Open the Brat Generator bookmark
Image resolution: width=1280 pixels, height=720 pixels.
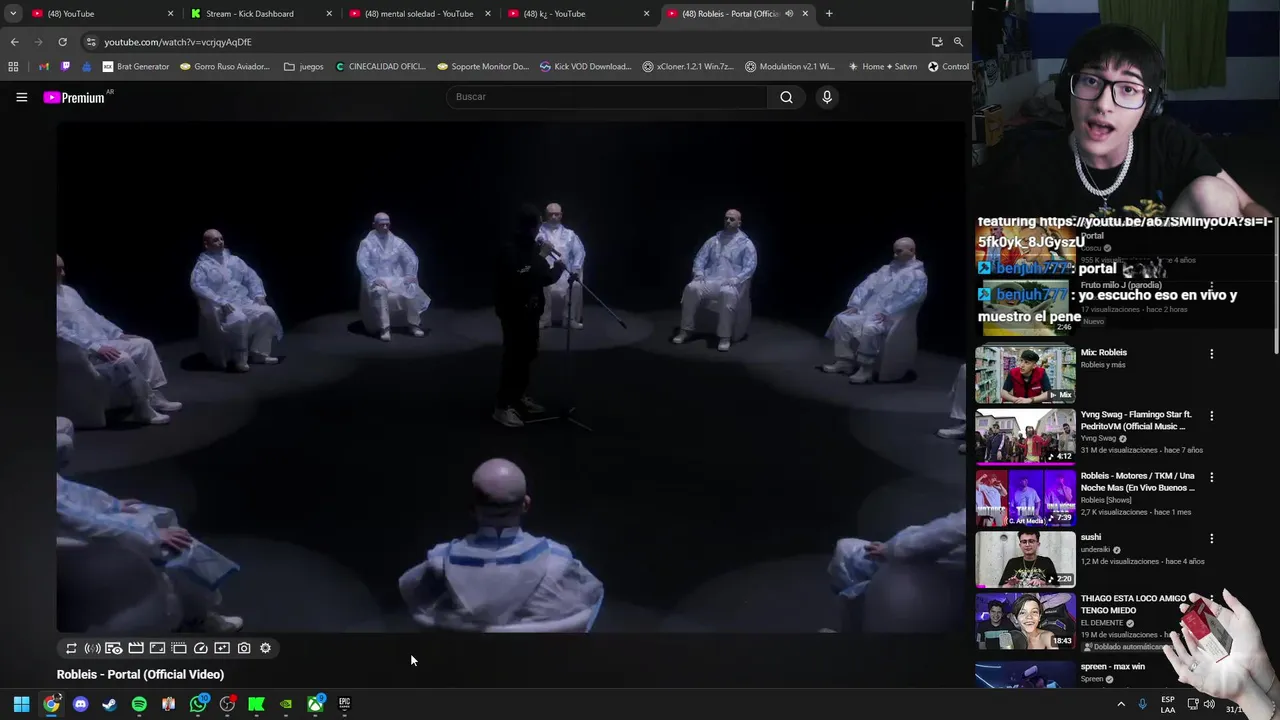136,67
